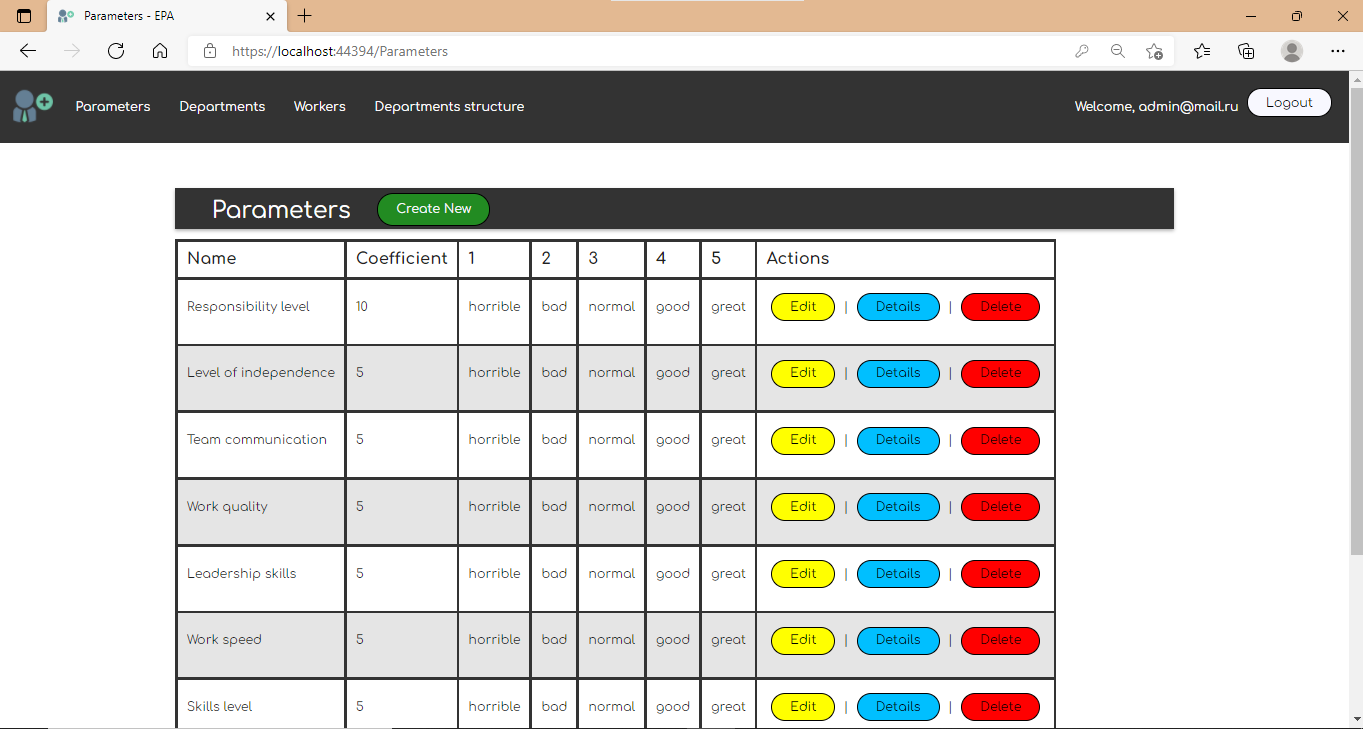This screenshot has height=729, width=1363.
Task: Open the Workers page
Action: [x=320, y=106]
